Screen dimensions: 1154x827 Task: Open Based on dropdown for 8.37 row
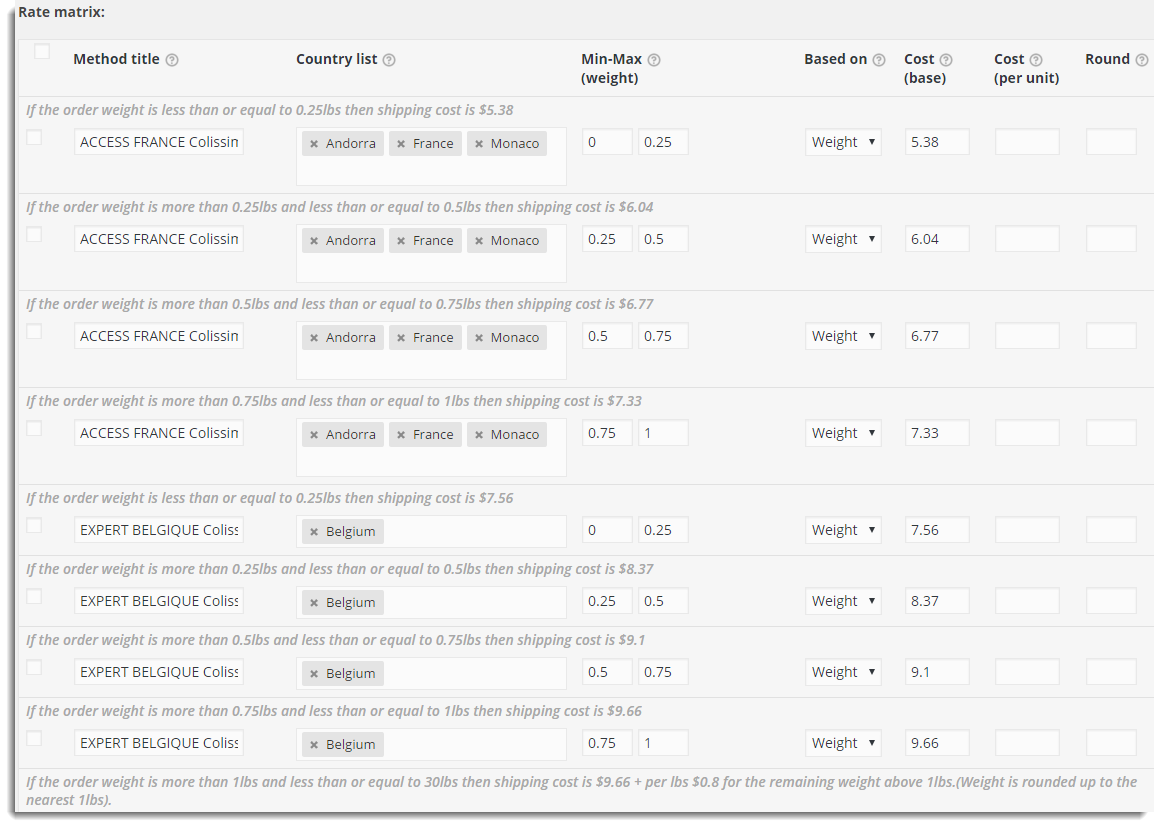(x=843, y=601)
